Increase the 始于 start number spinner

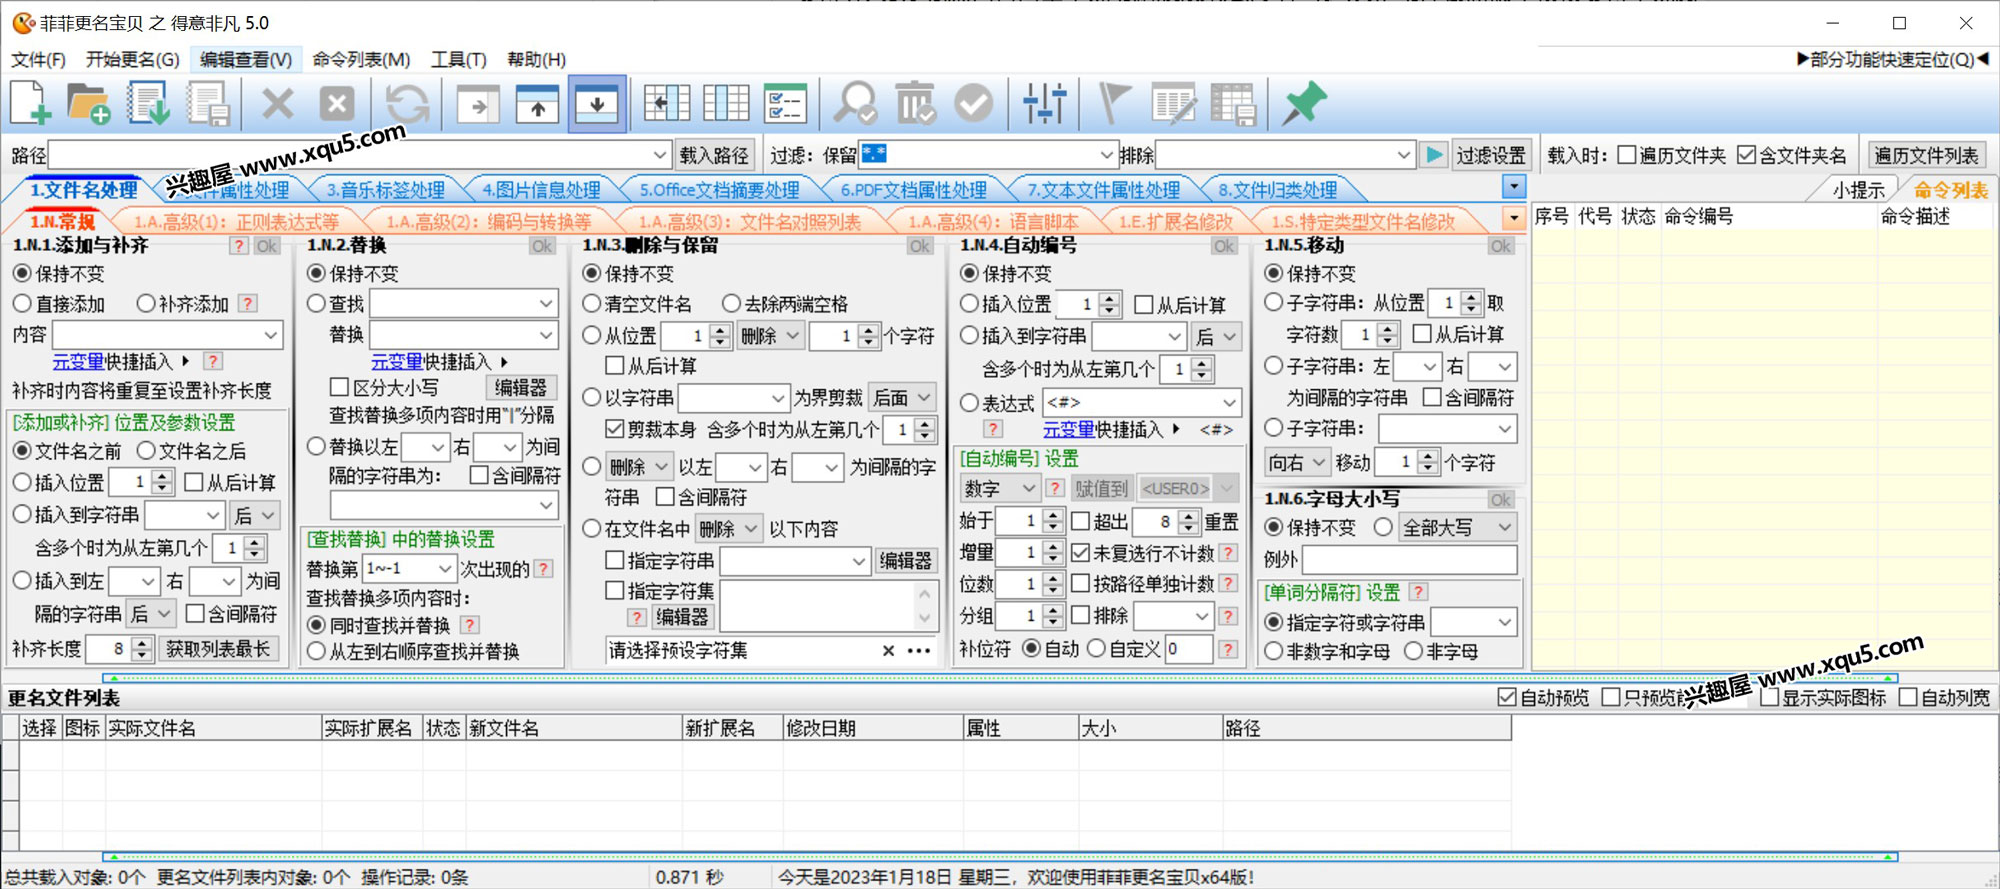[1051, 514]
